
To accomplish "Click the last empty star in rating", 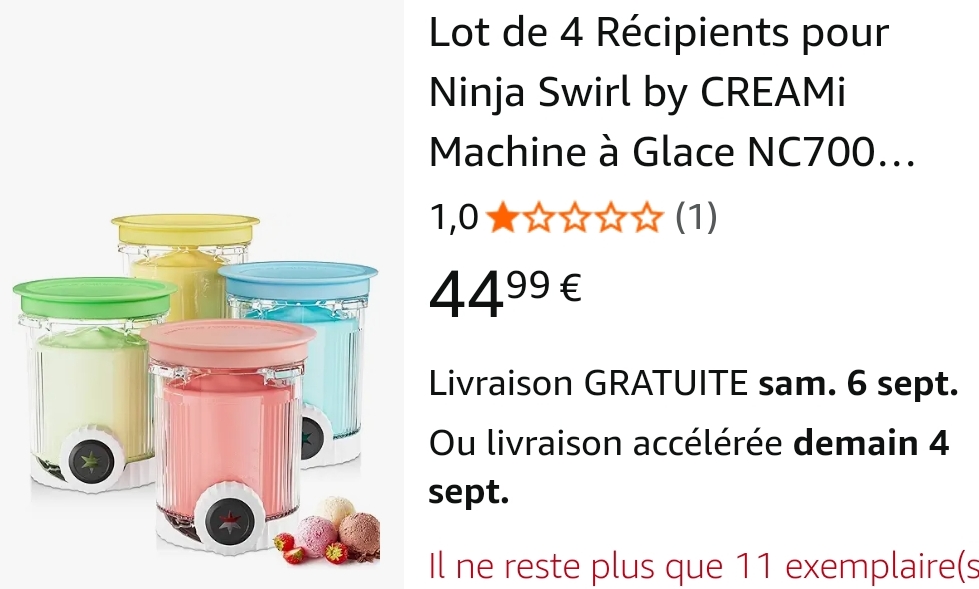I will [647, 218].
